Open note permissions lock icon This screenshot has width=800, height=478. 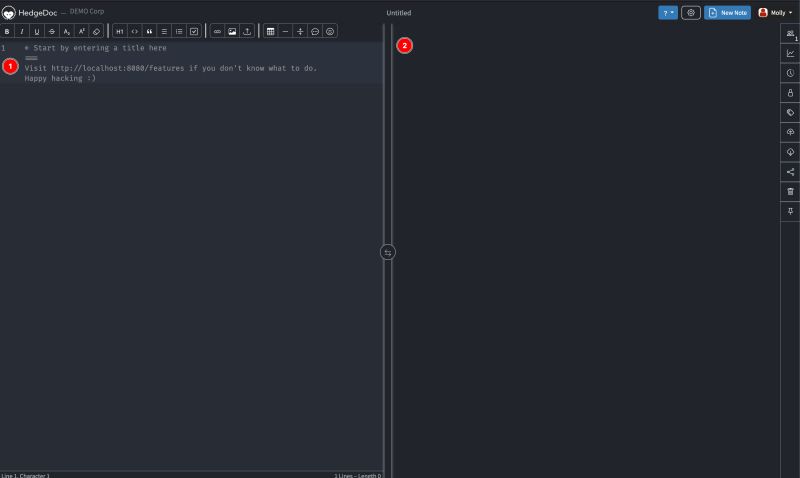790,93
